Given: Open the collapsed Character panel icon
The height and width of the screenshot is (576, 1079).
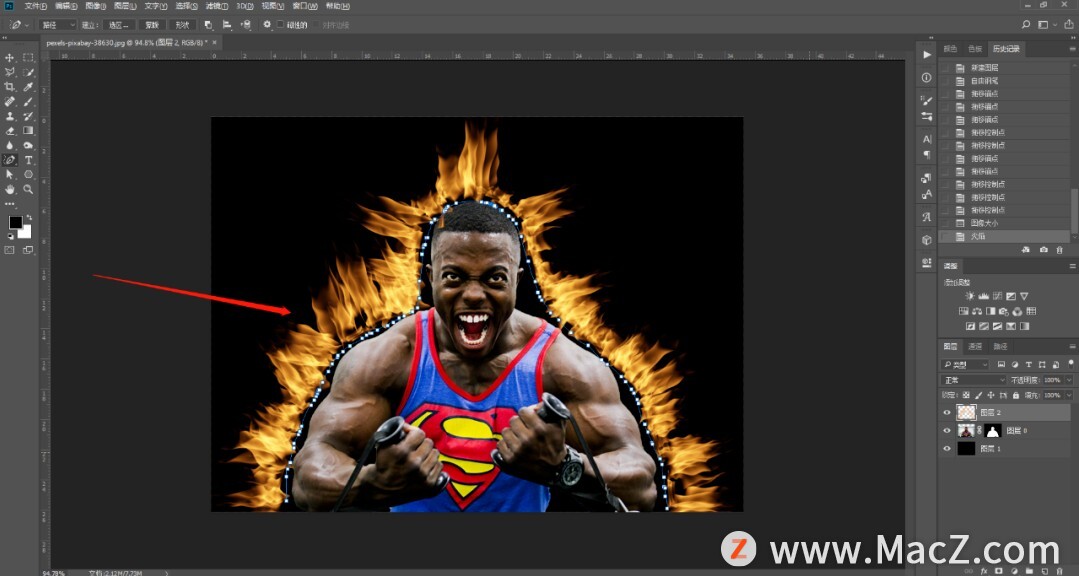Looking at the screenshot, I should (927, 139).
